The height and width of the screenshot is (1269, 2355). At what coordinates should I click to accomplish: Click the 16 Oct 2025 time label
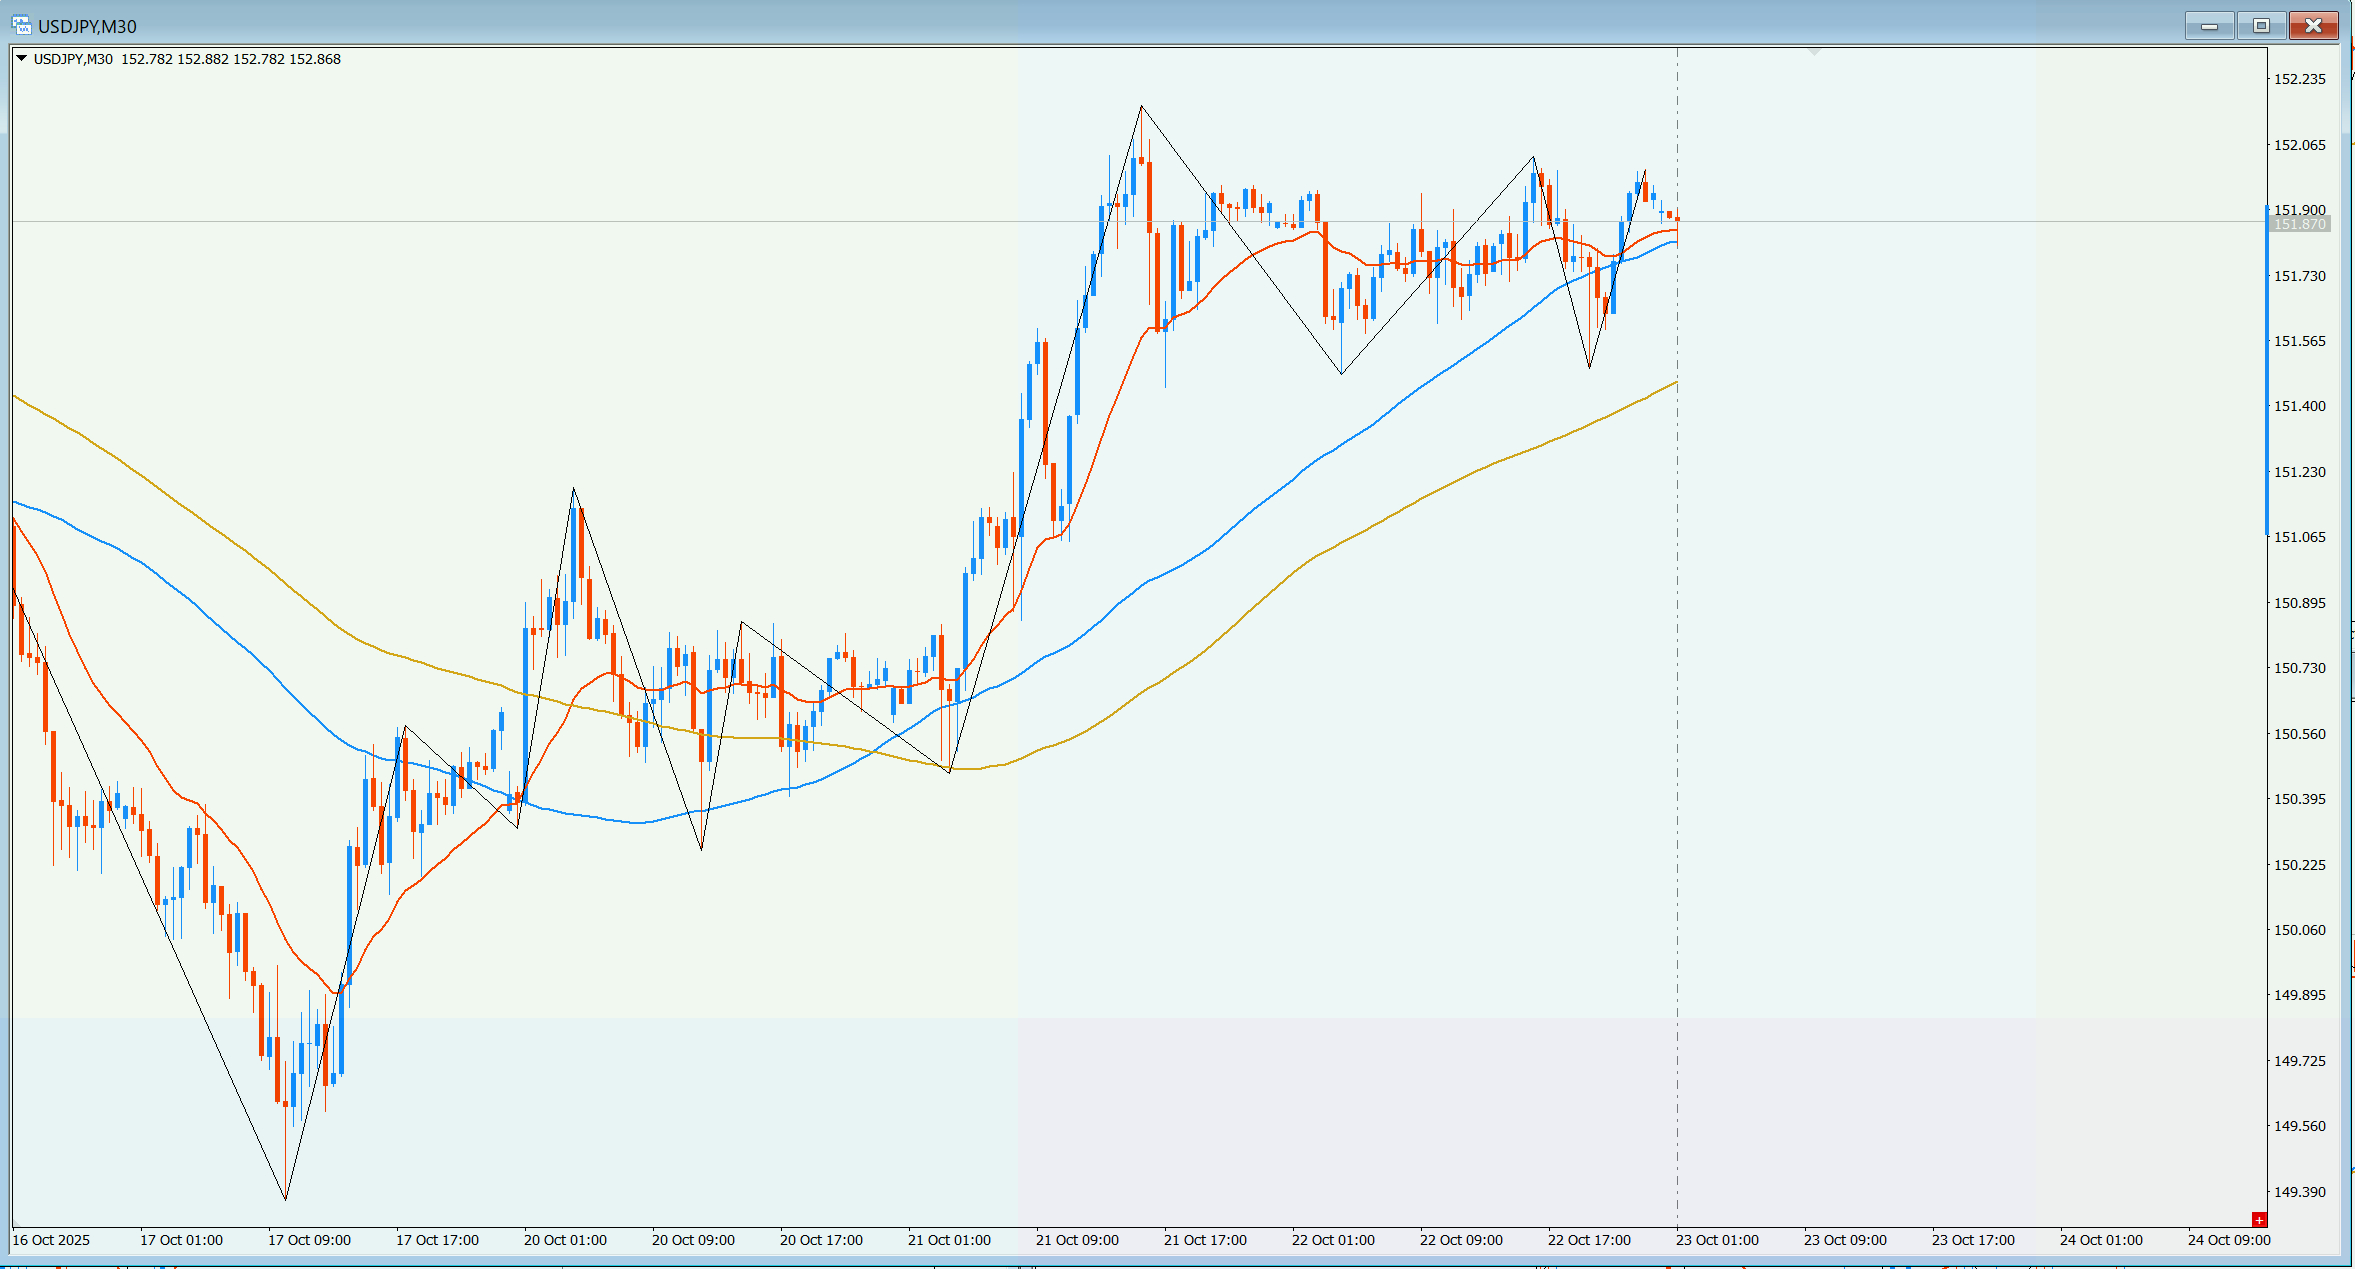click(51, 1240)
